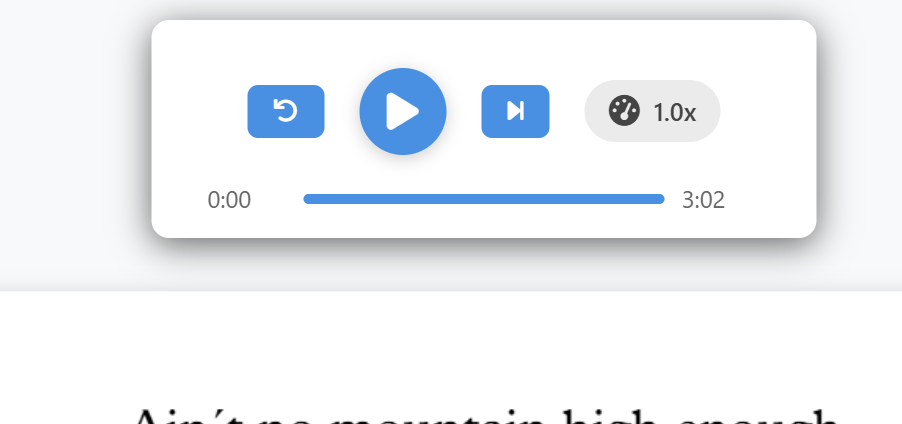Viewport: 902px width, 424px height.
Task: Click the "1.0x" text in the speed pill
Action: [x=674, y=112]
